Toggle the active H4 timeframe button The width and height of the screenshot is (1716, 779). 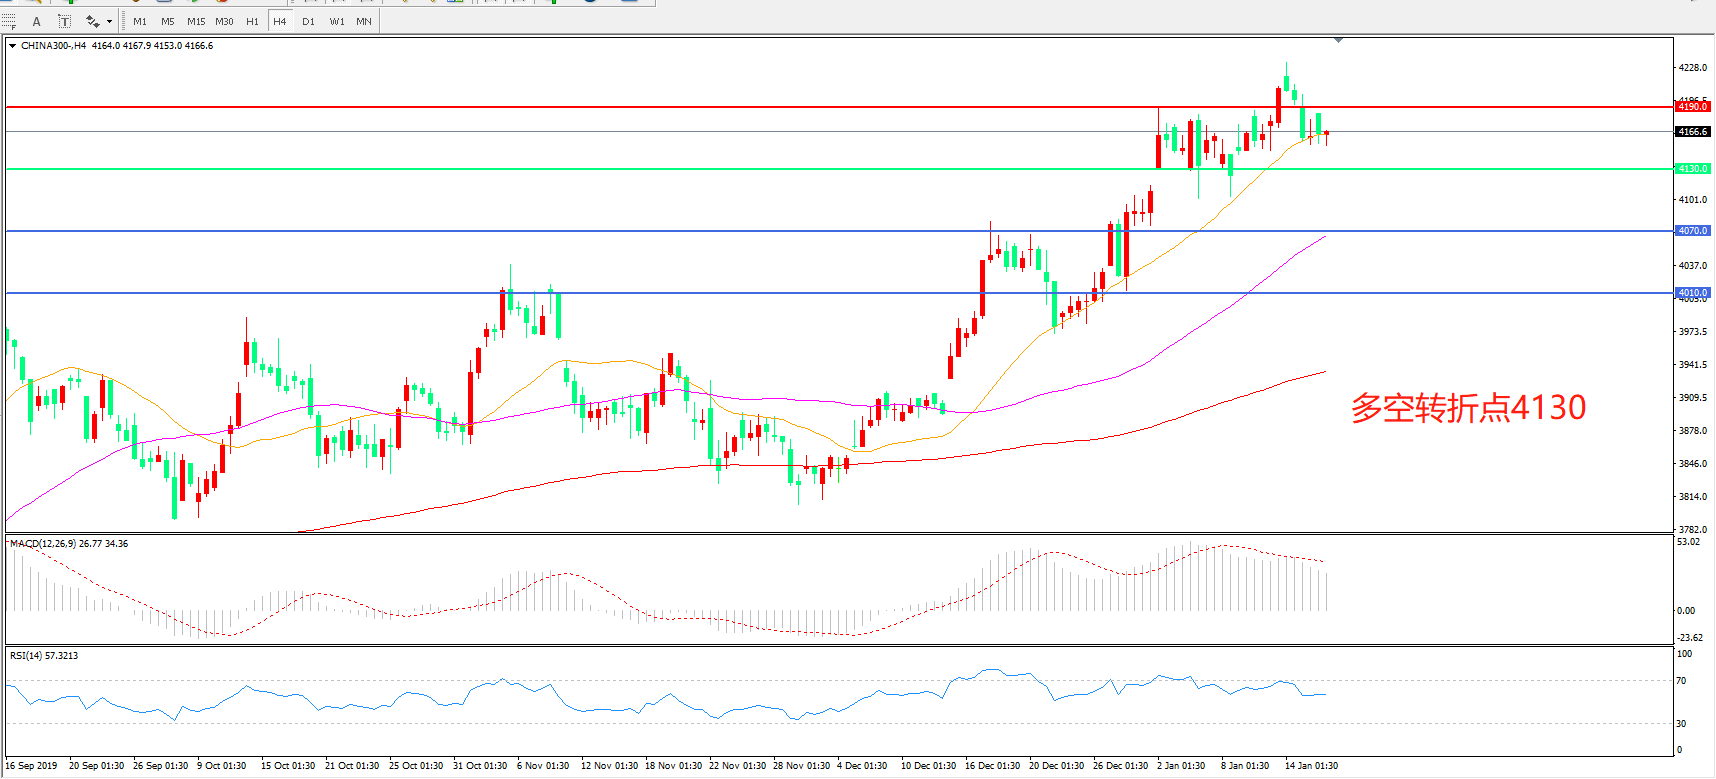click(280, 21)
